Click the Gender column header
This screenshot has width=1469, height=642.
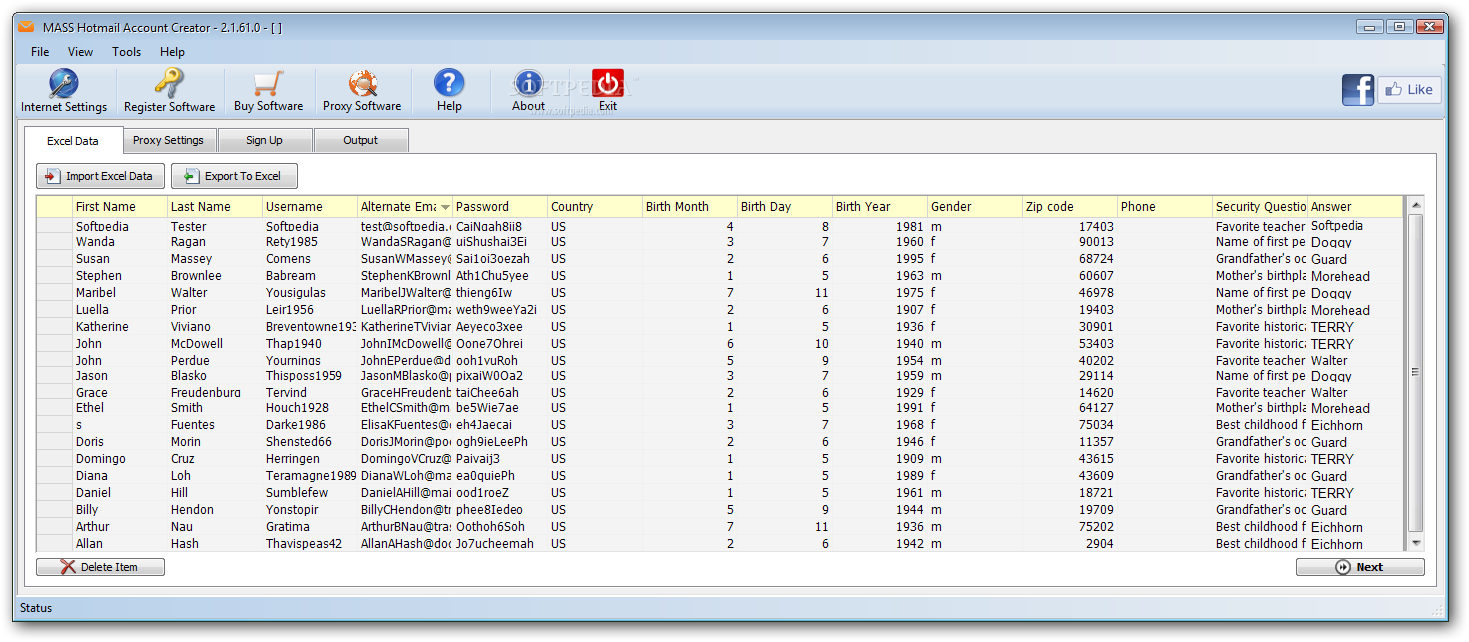(x=975, y=207)
